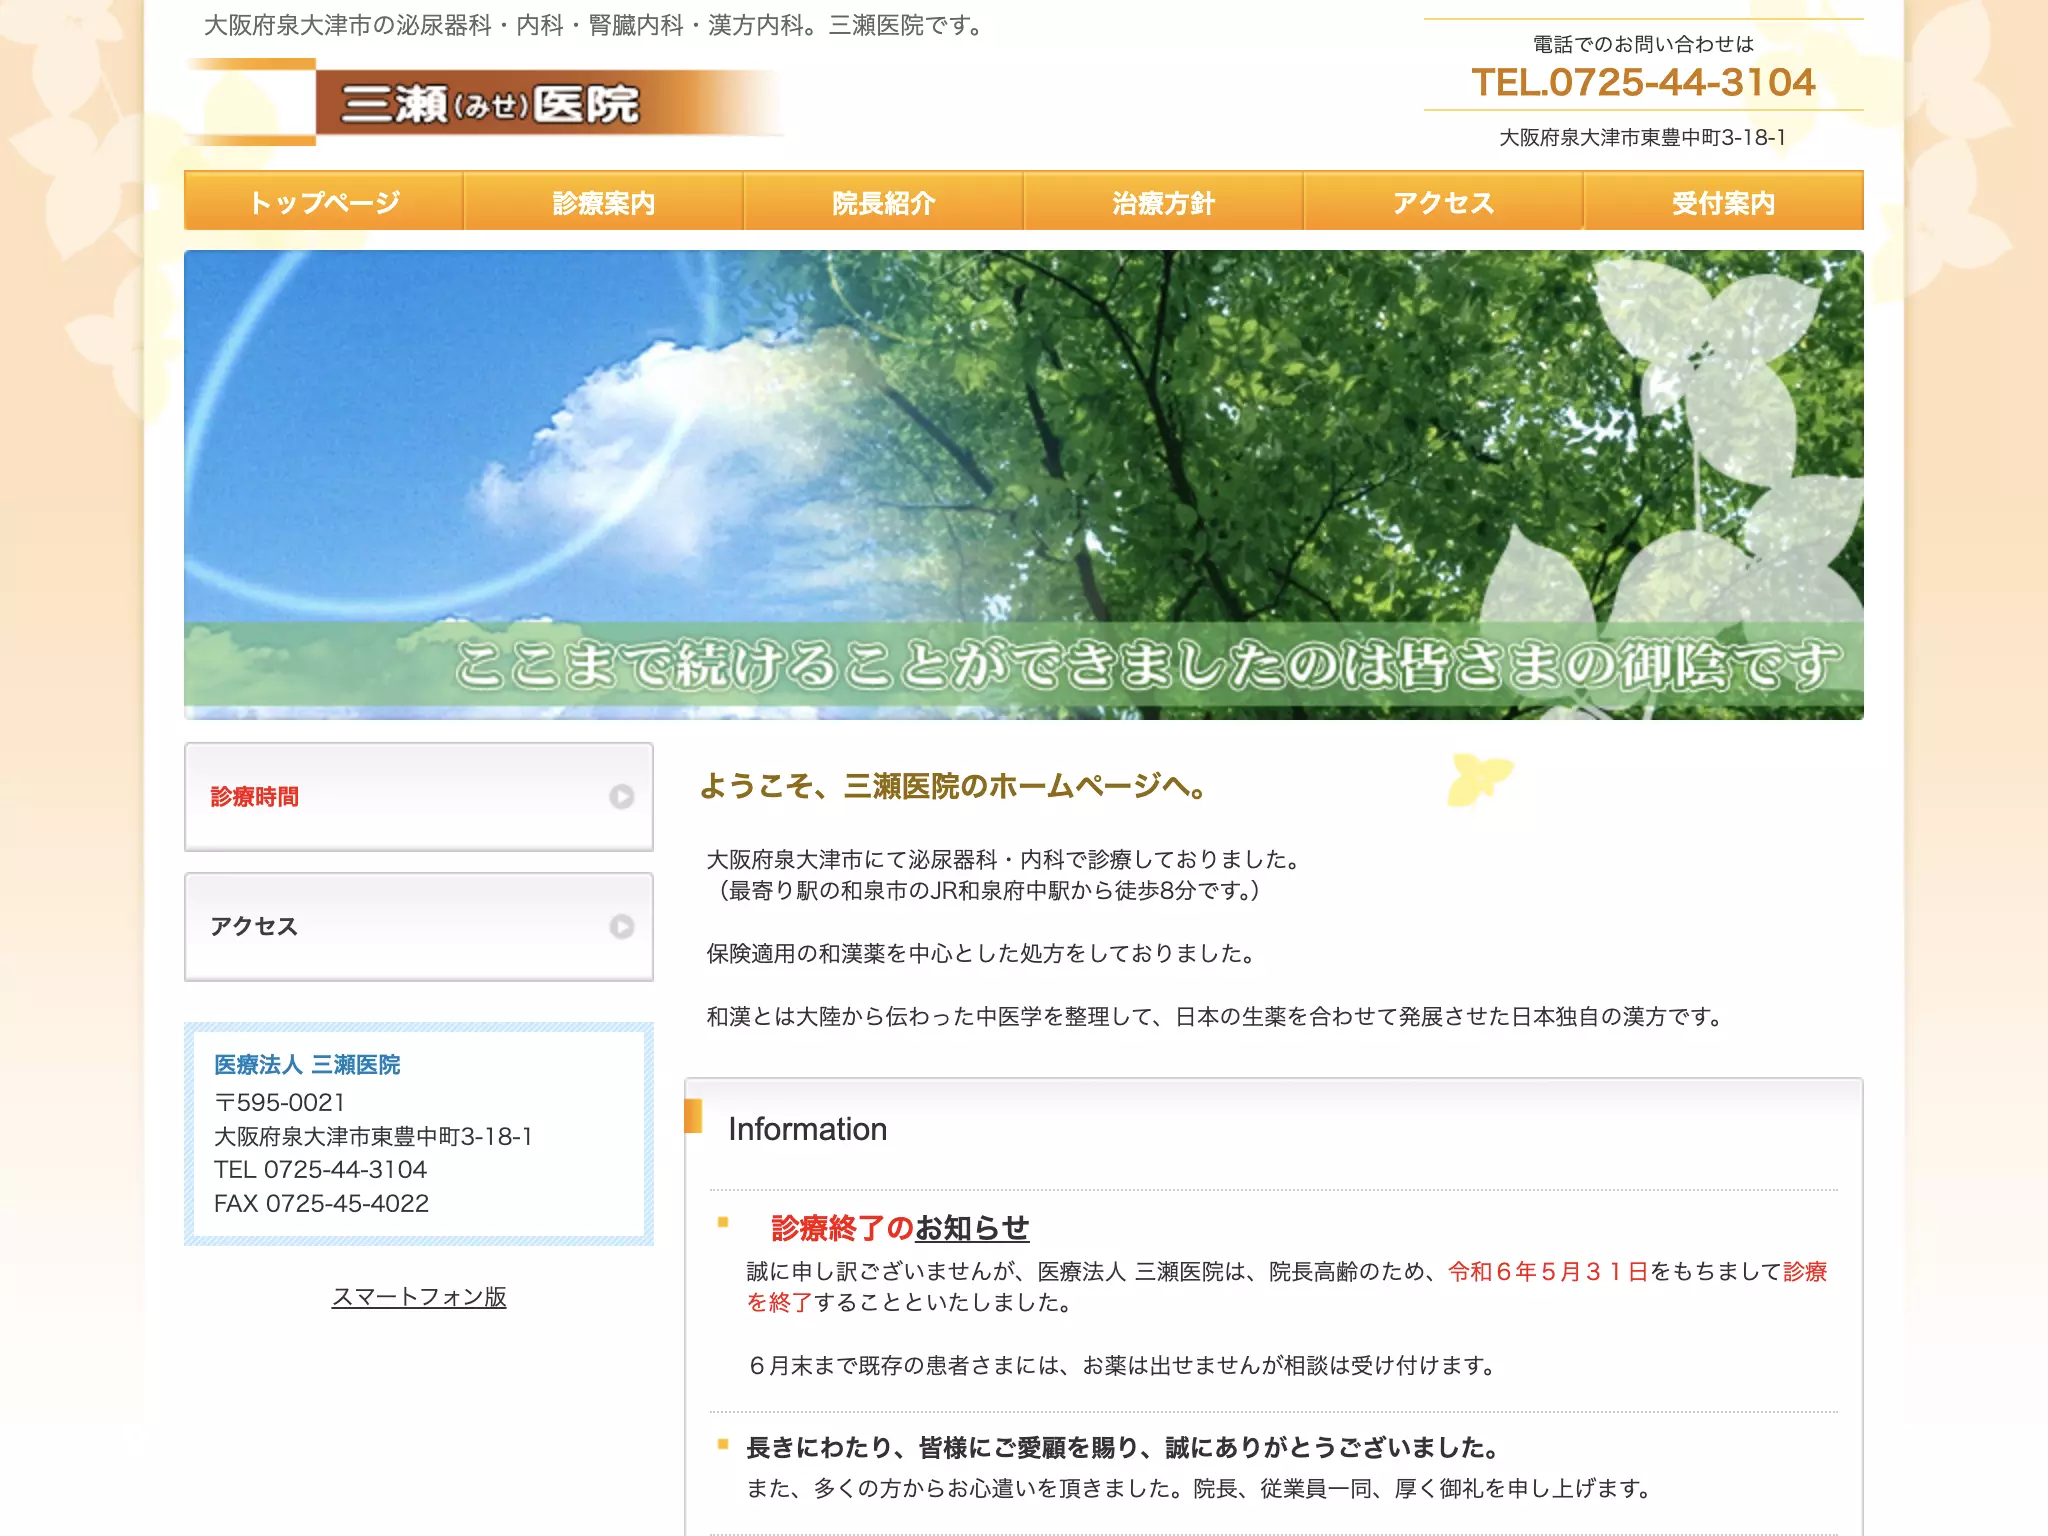This screenshot has height=1536, width=2048.
Task: Click the arrow icon in sidebar アクセス box
Action: (622, 927)
